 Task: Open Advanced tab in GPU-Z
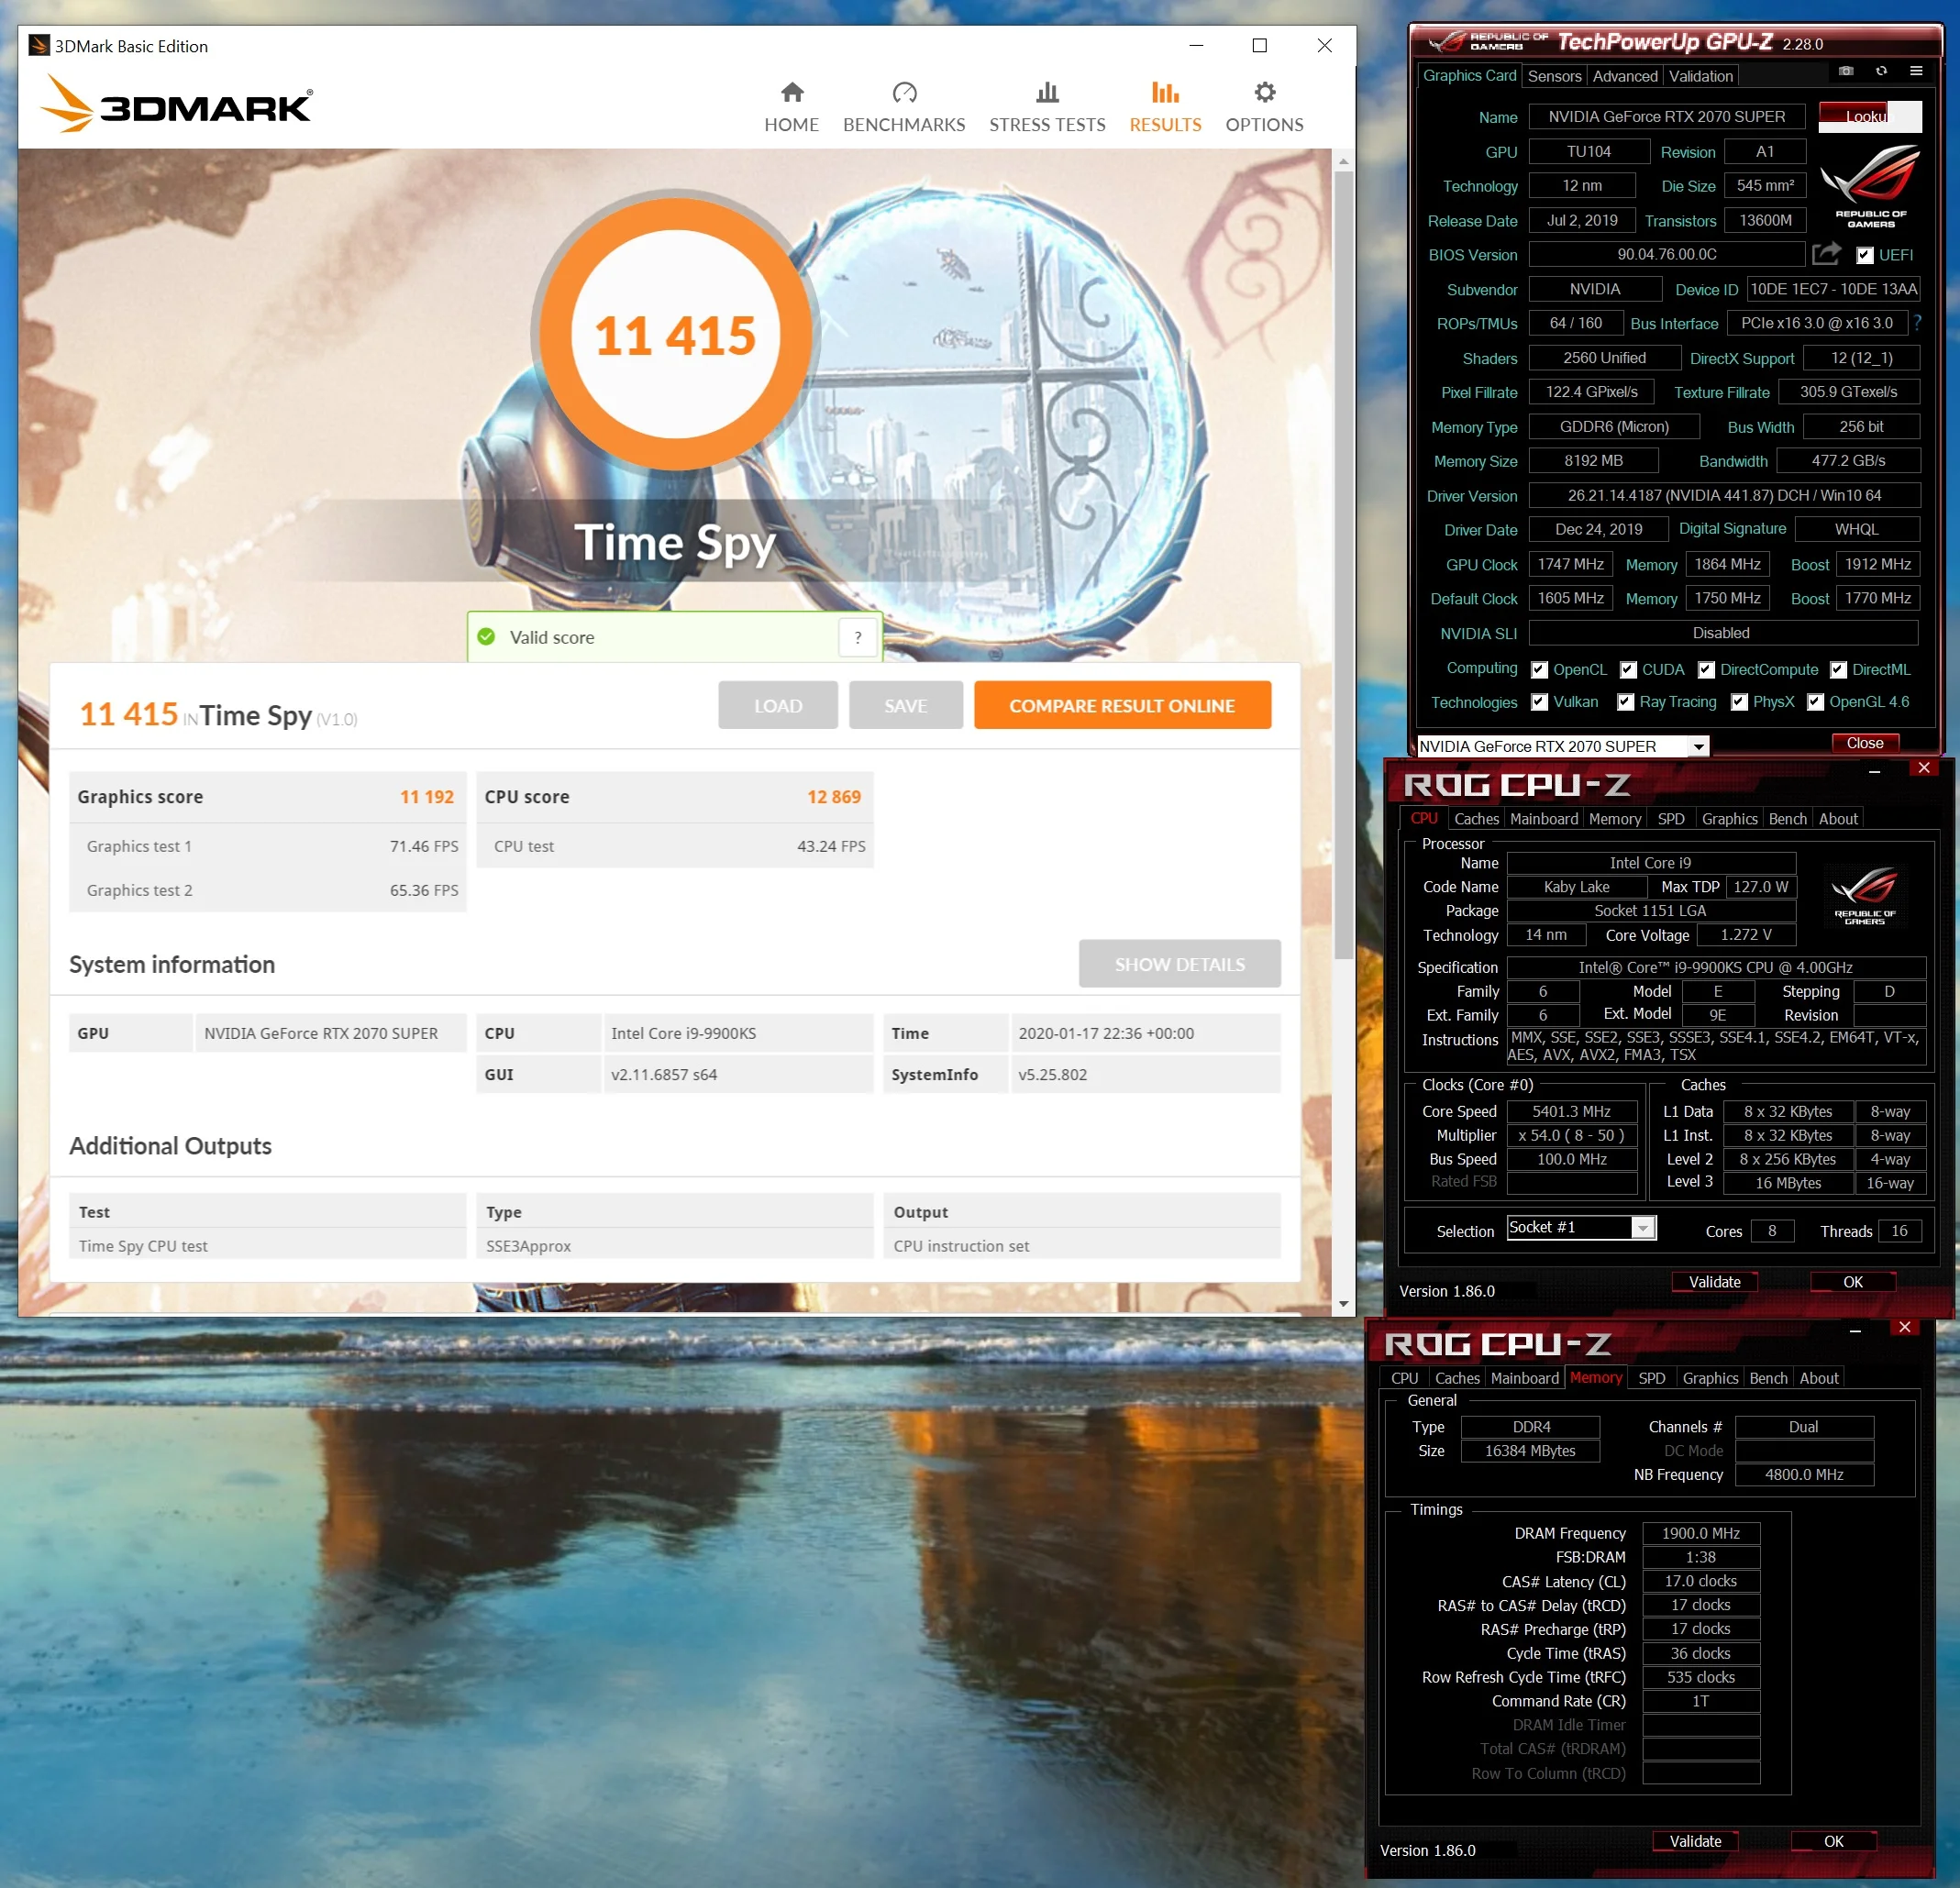pos(1624,76)
